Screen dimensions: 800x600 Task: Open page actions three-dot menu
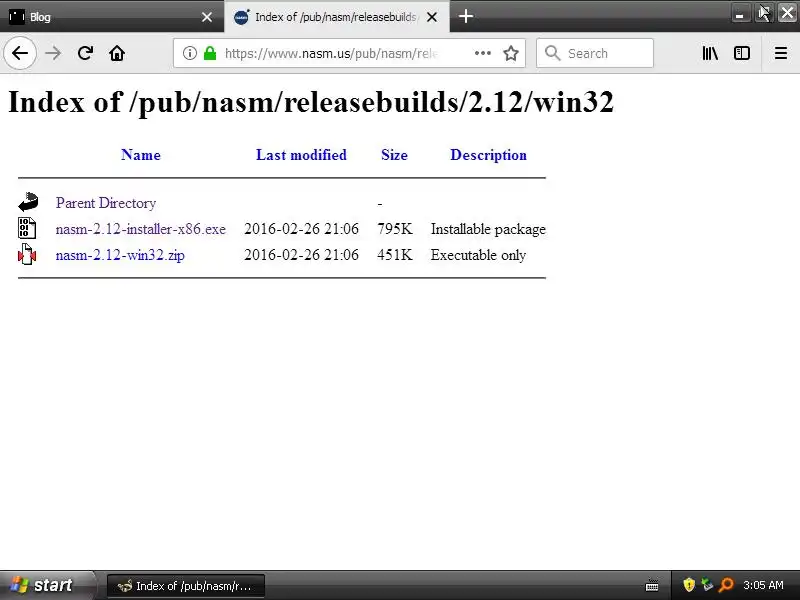(x=483, y=53)
